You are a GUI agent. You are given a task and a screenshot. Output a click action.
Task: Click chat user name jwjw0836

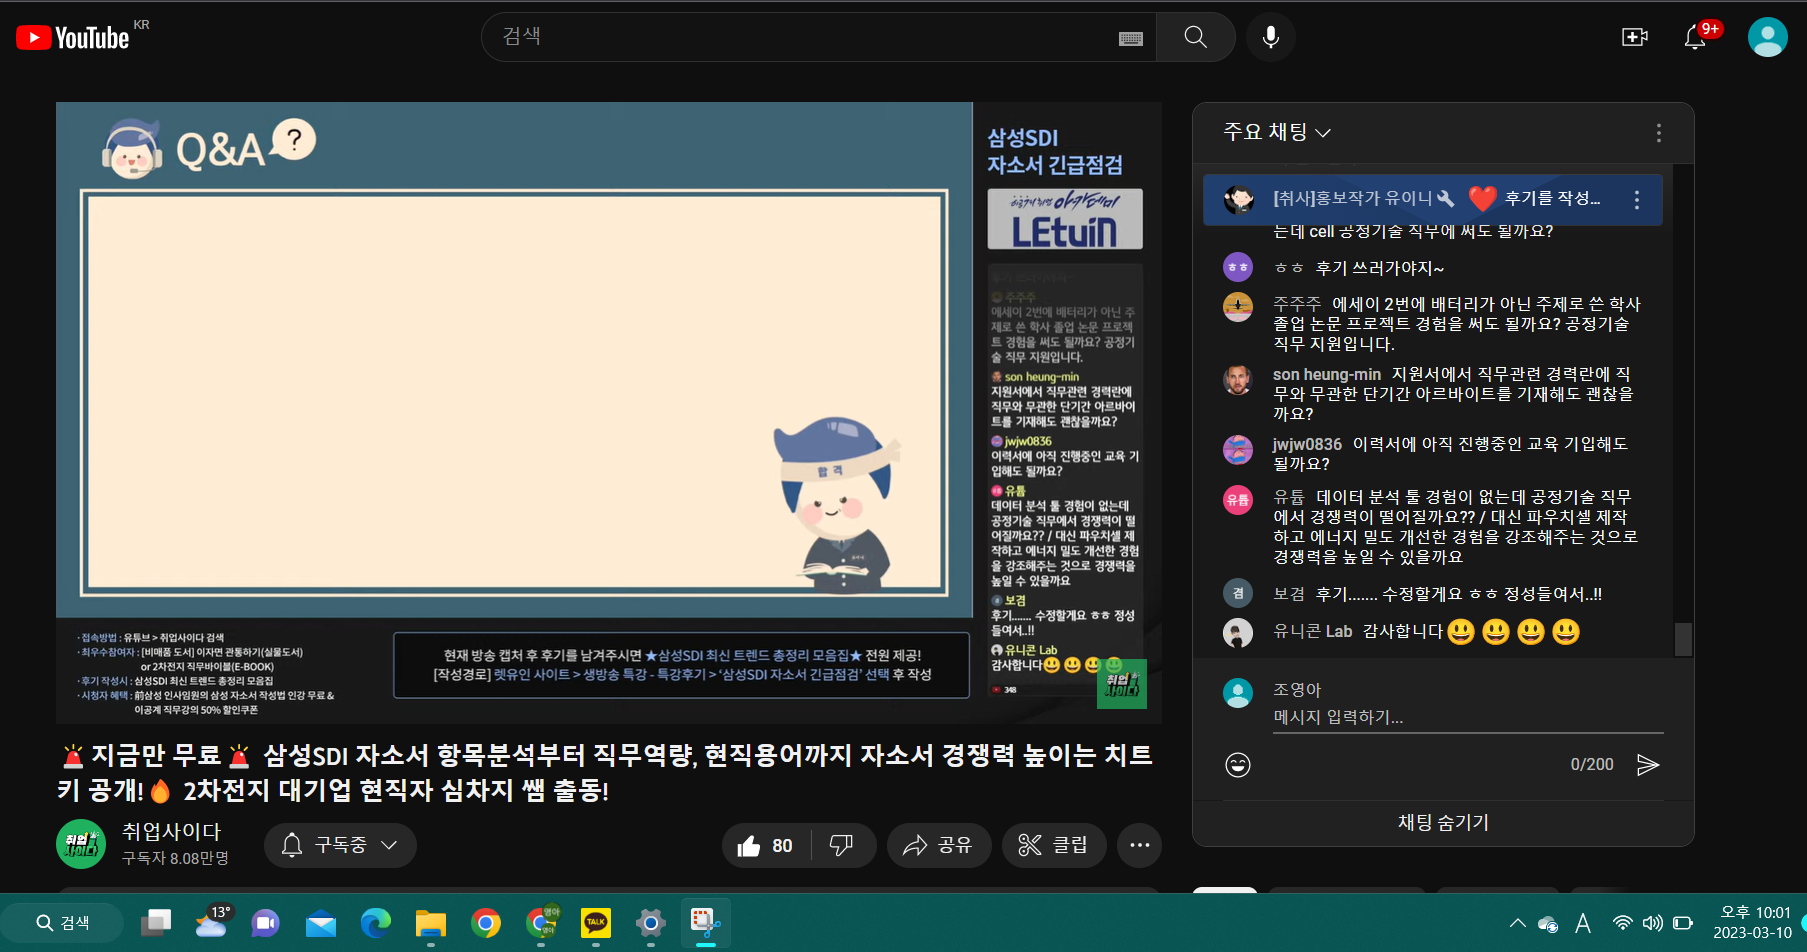[1307, 444]
